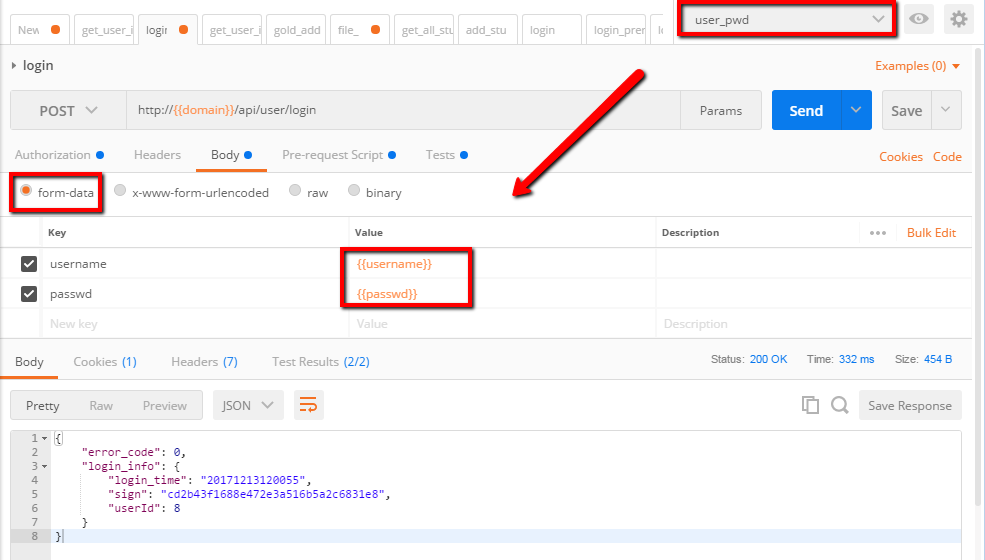This screenshot has width=985, height=560.
Task: Search response body magnifier icon
Action: tap(840, 405)
